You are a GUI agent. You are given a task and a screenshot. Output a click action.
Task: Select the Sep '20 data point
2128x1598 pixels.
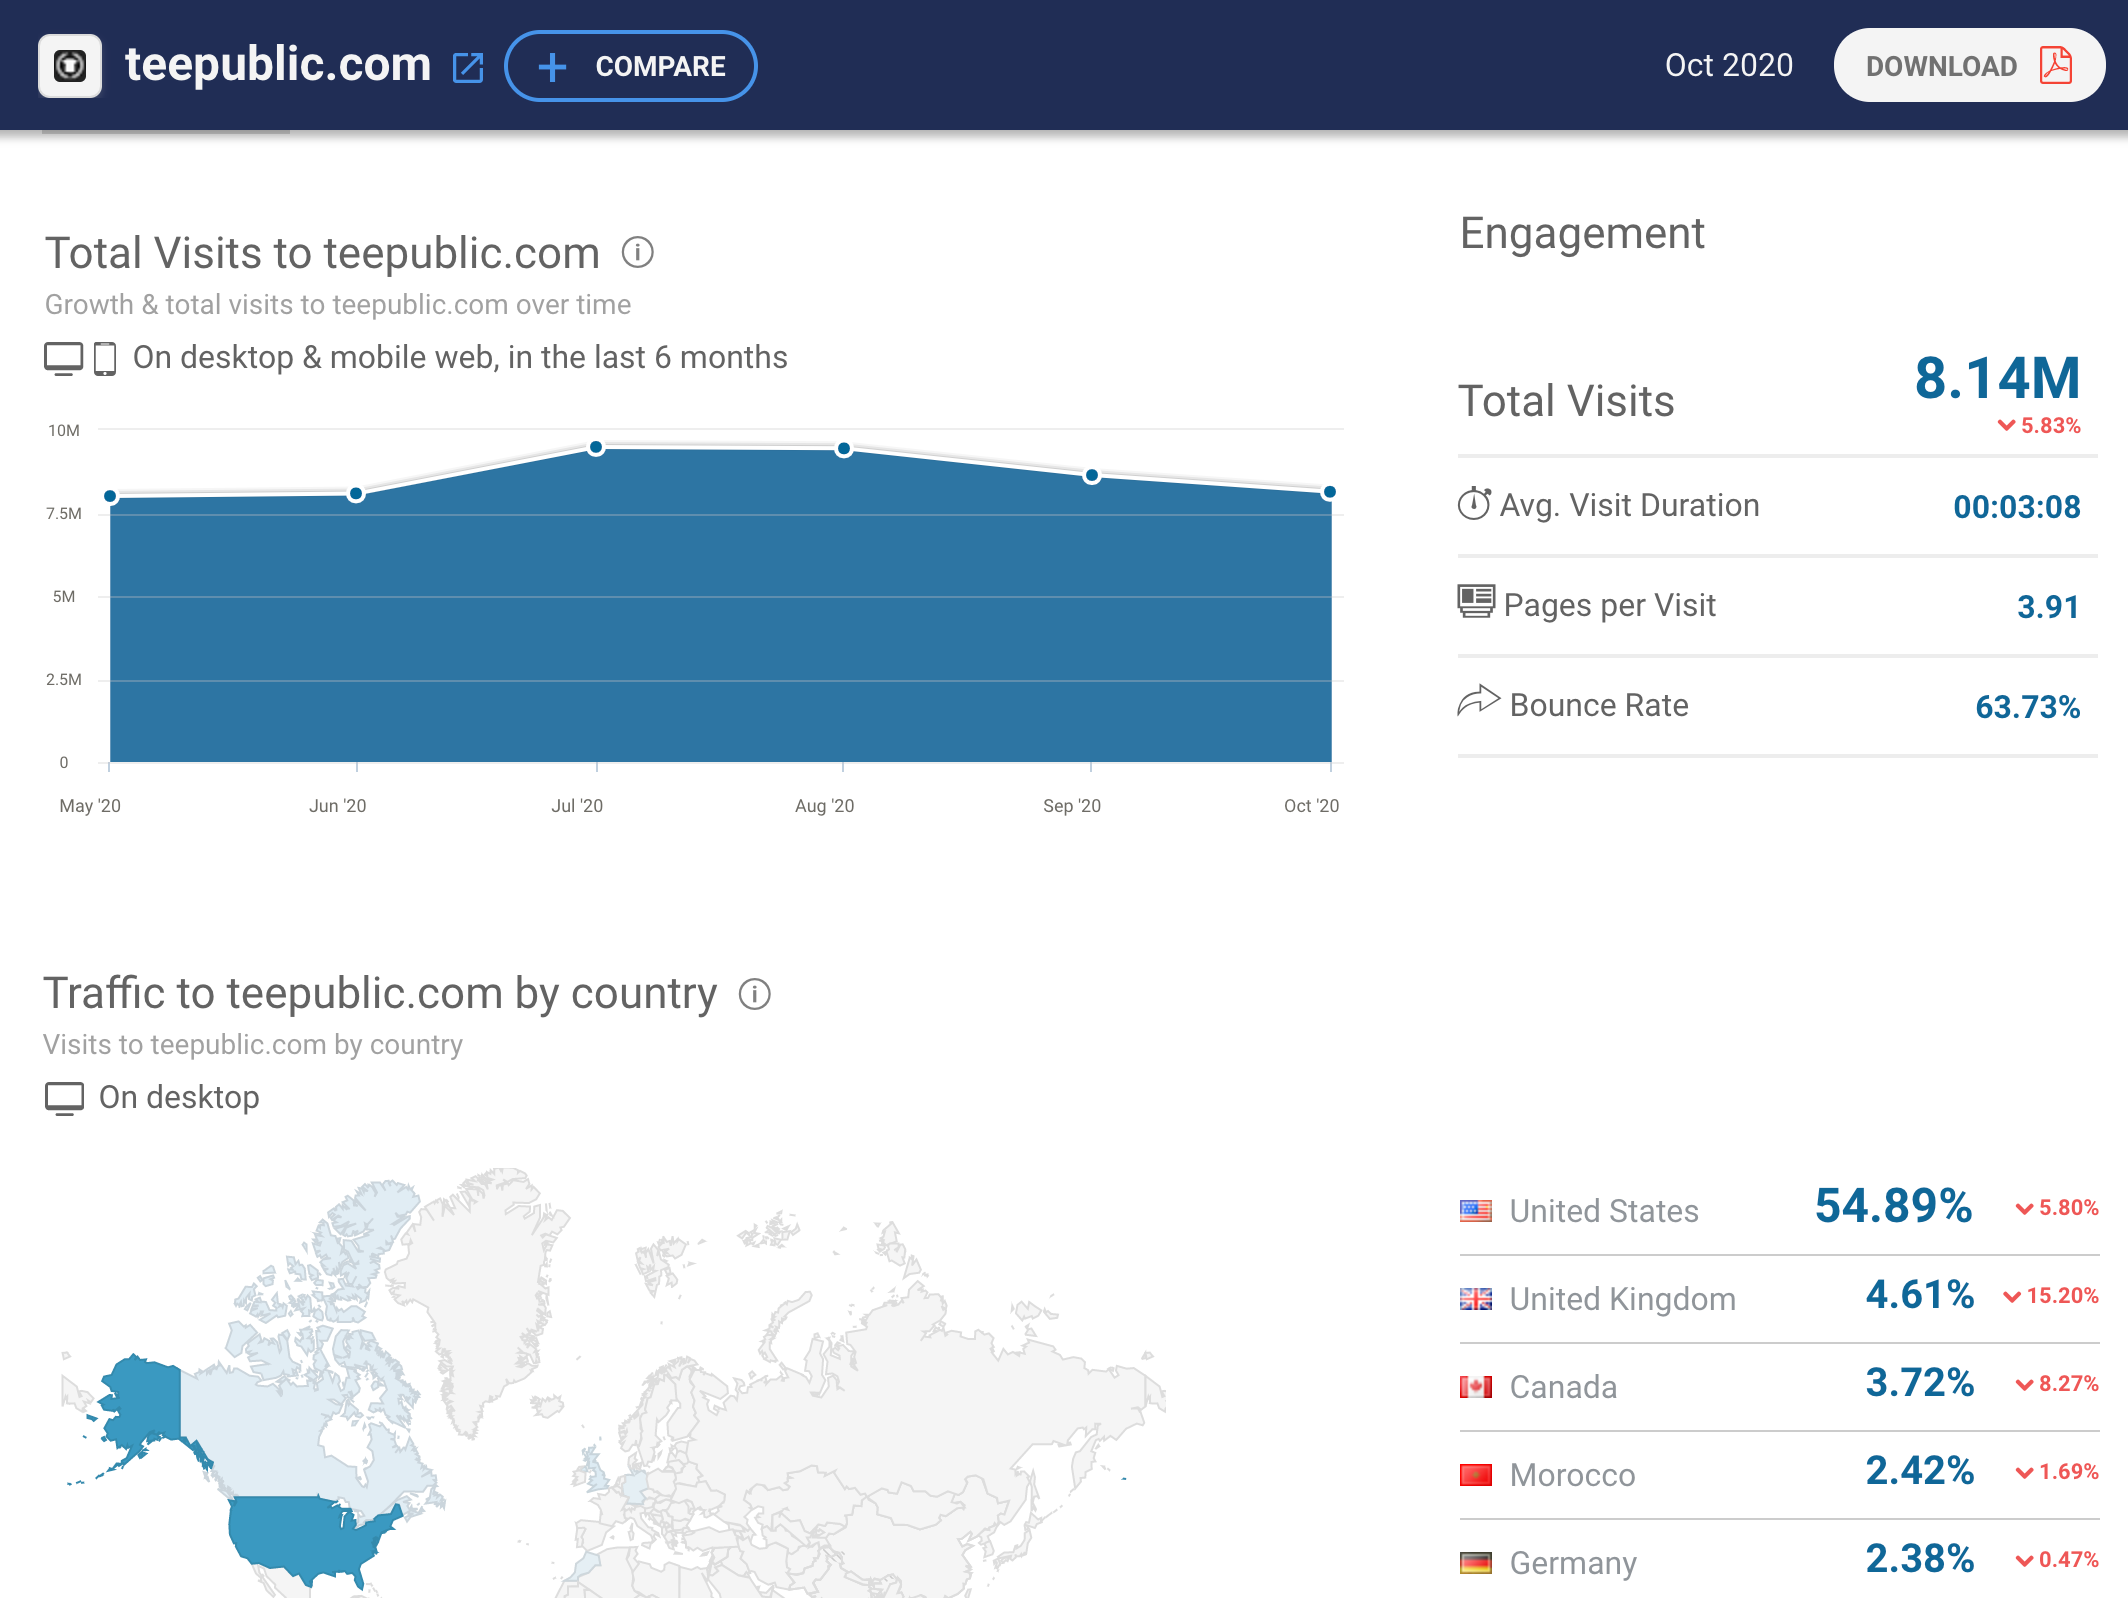click(x=1092, y=476)
